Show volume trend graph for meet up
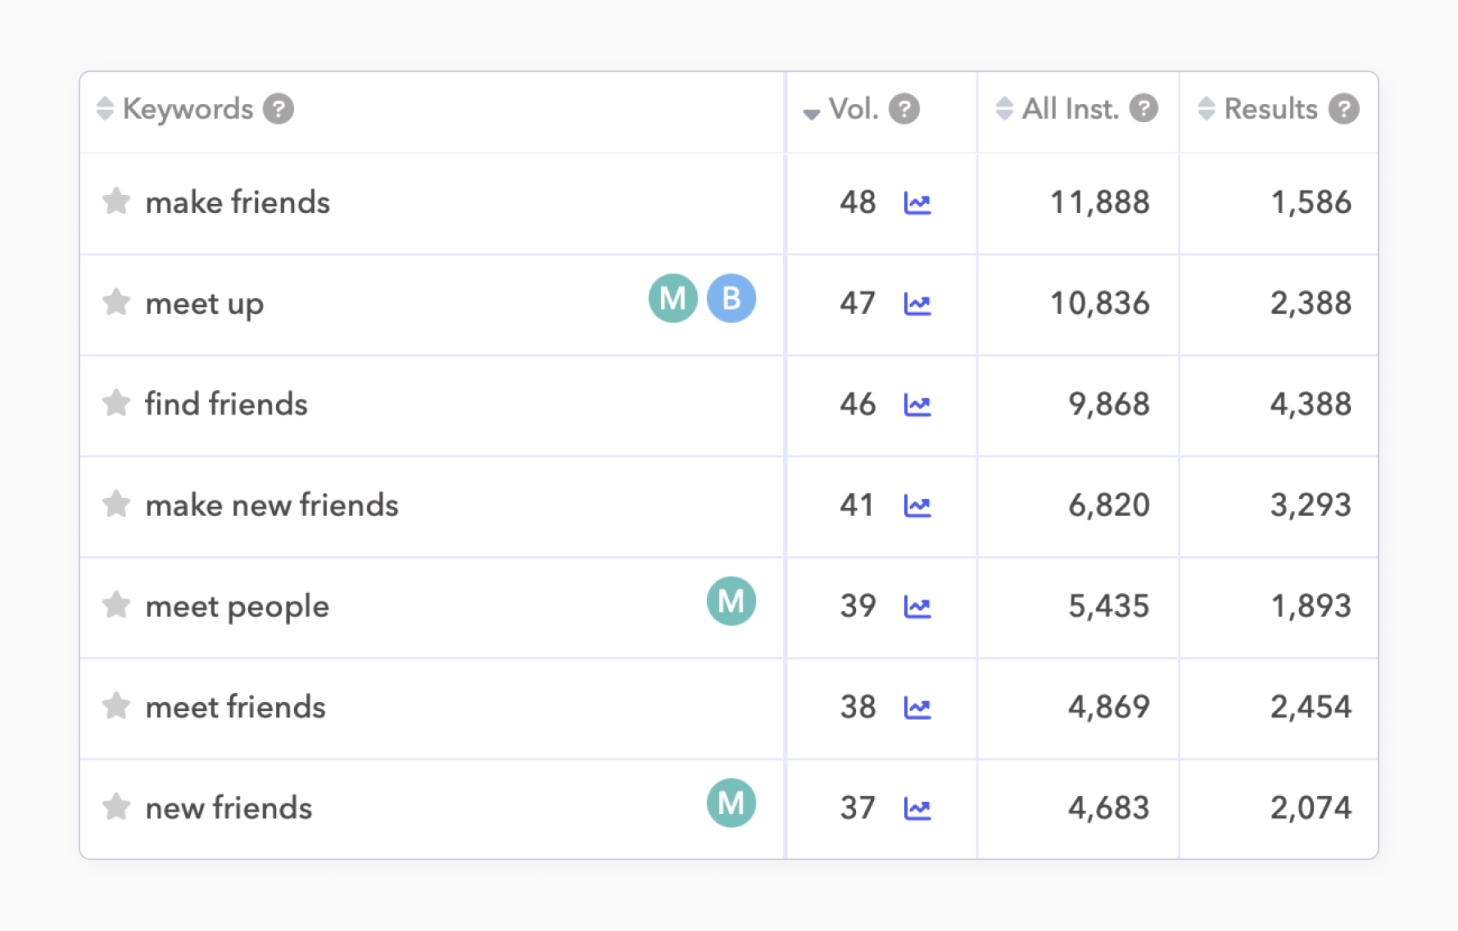Viewport: 1458px width, 931px height. pos(917,304)
